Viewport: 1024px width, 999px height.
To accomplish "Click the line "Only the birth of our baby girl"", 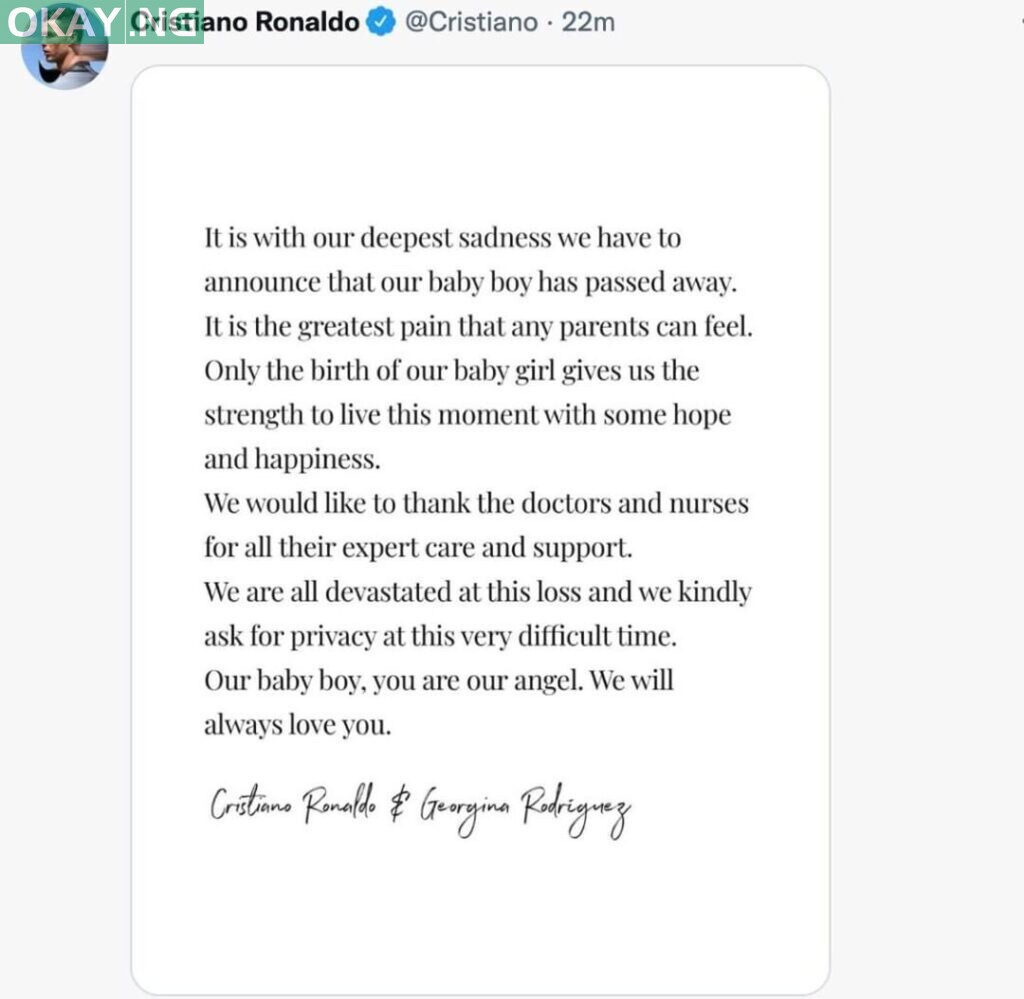I will pyautogui.click(x=451, y=370).
